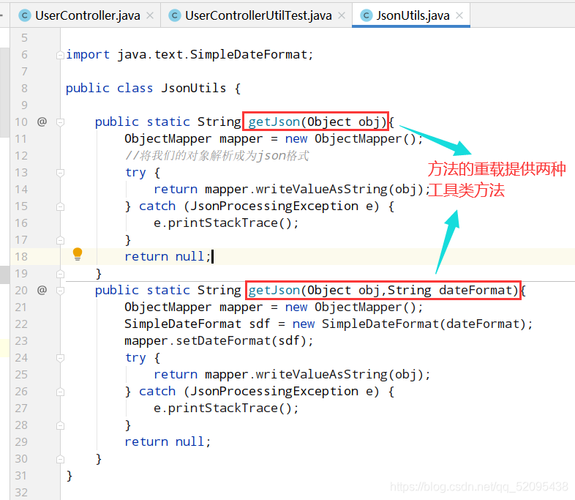Collapse the first getJson method at line 10
The width and height of the screenshot is (575, 500).
tap(60, 122)
